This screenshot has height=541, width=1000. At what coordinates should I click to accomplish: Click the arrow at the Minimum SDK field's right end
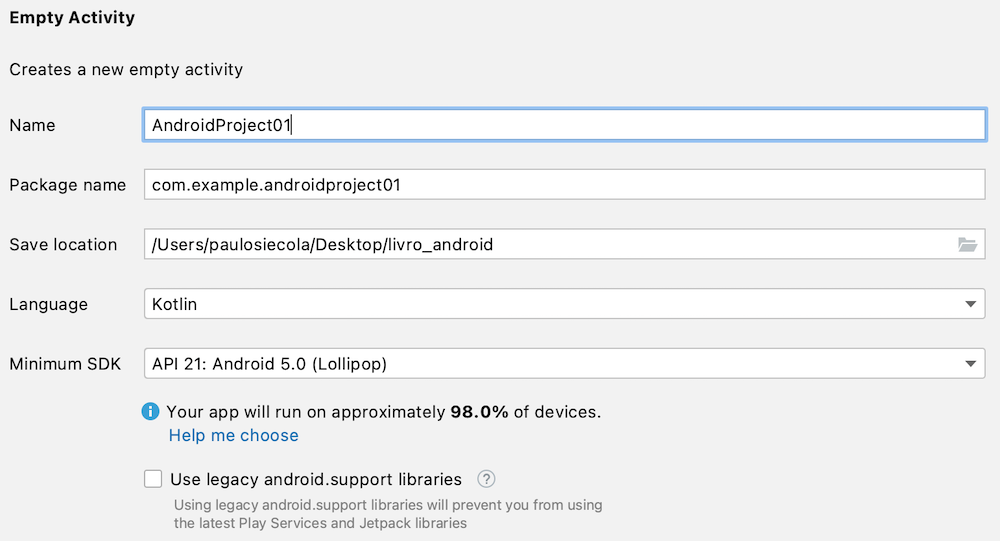pos(970,364)
